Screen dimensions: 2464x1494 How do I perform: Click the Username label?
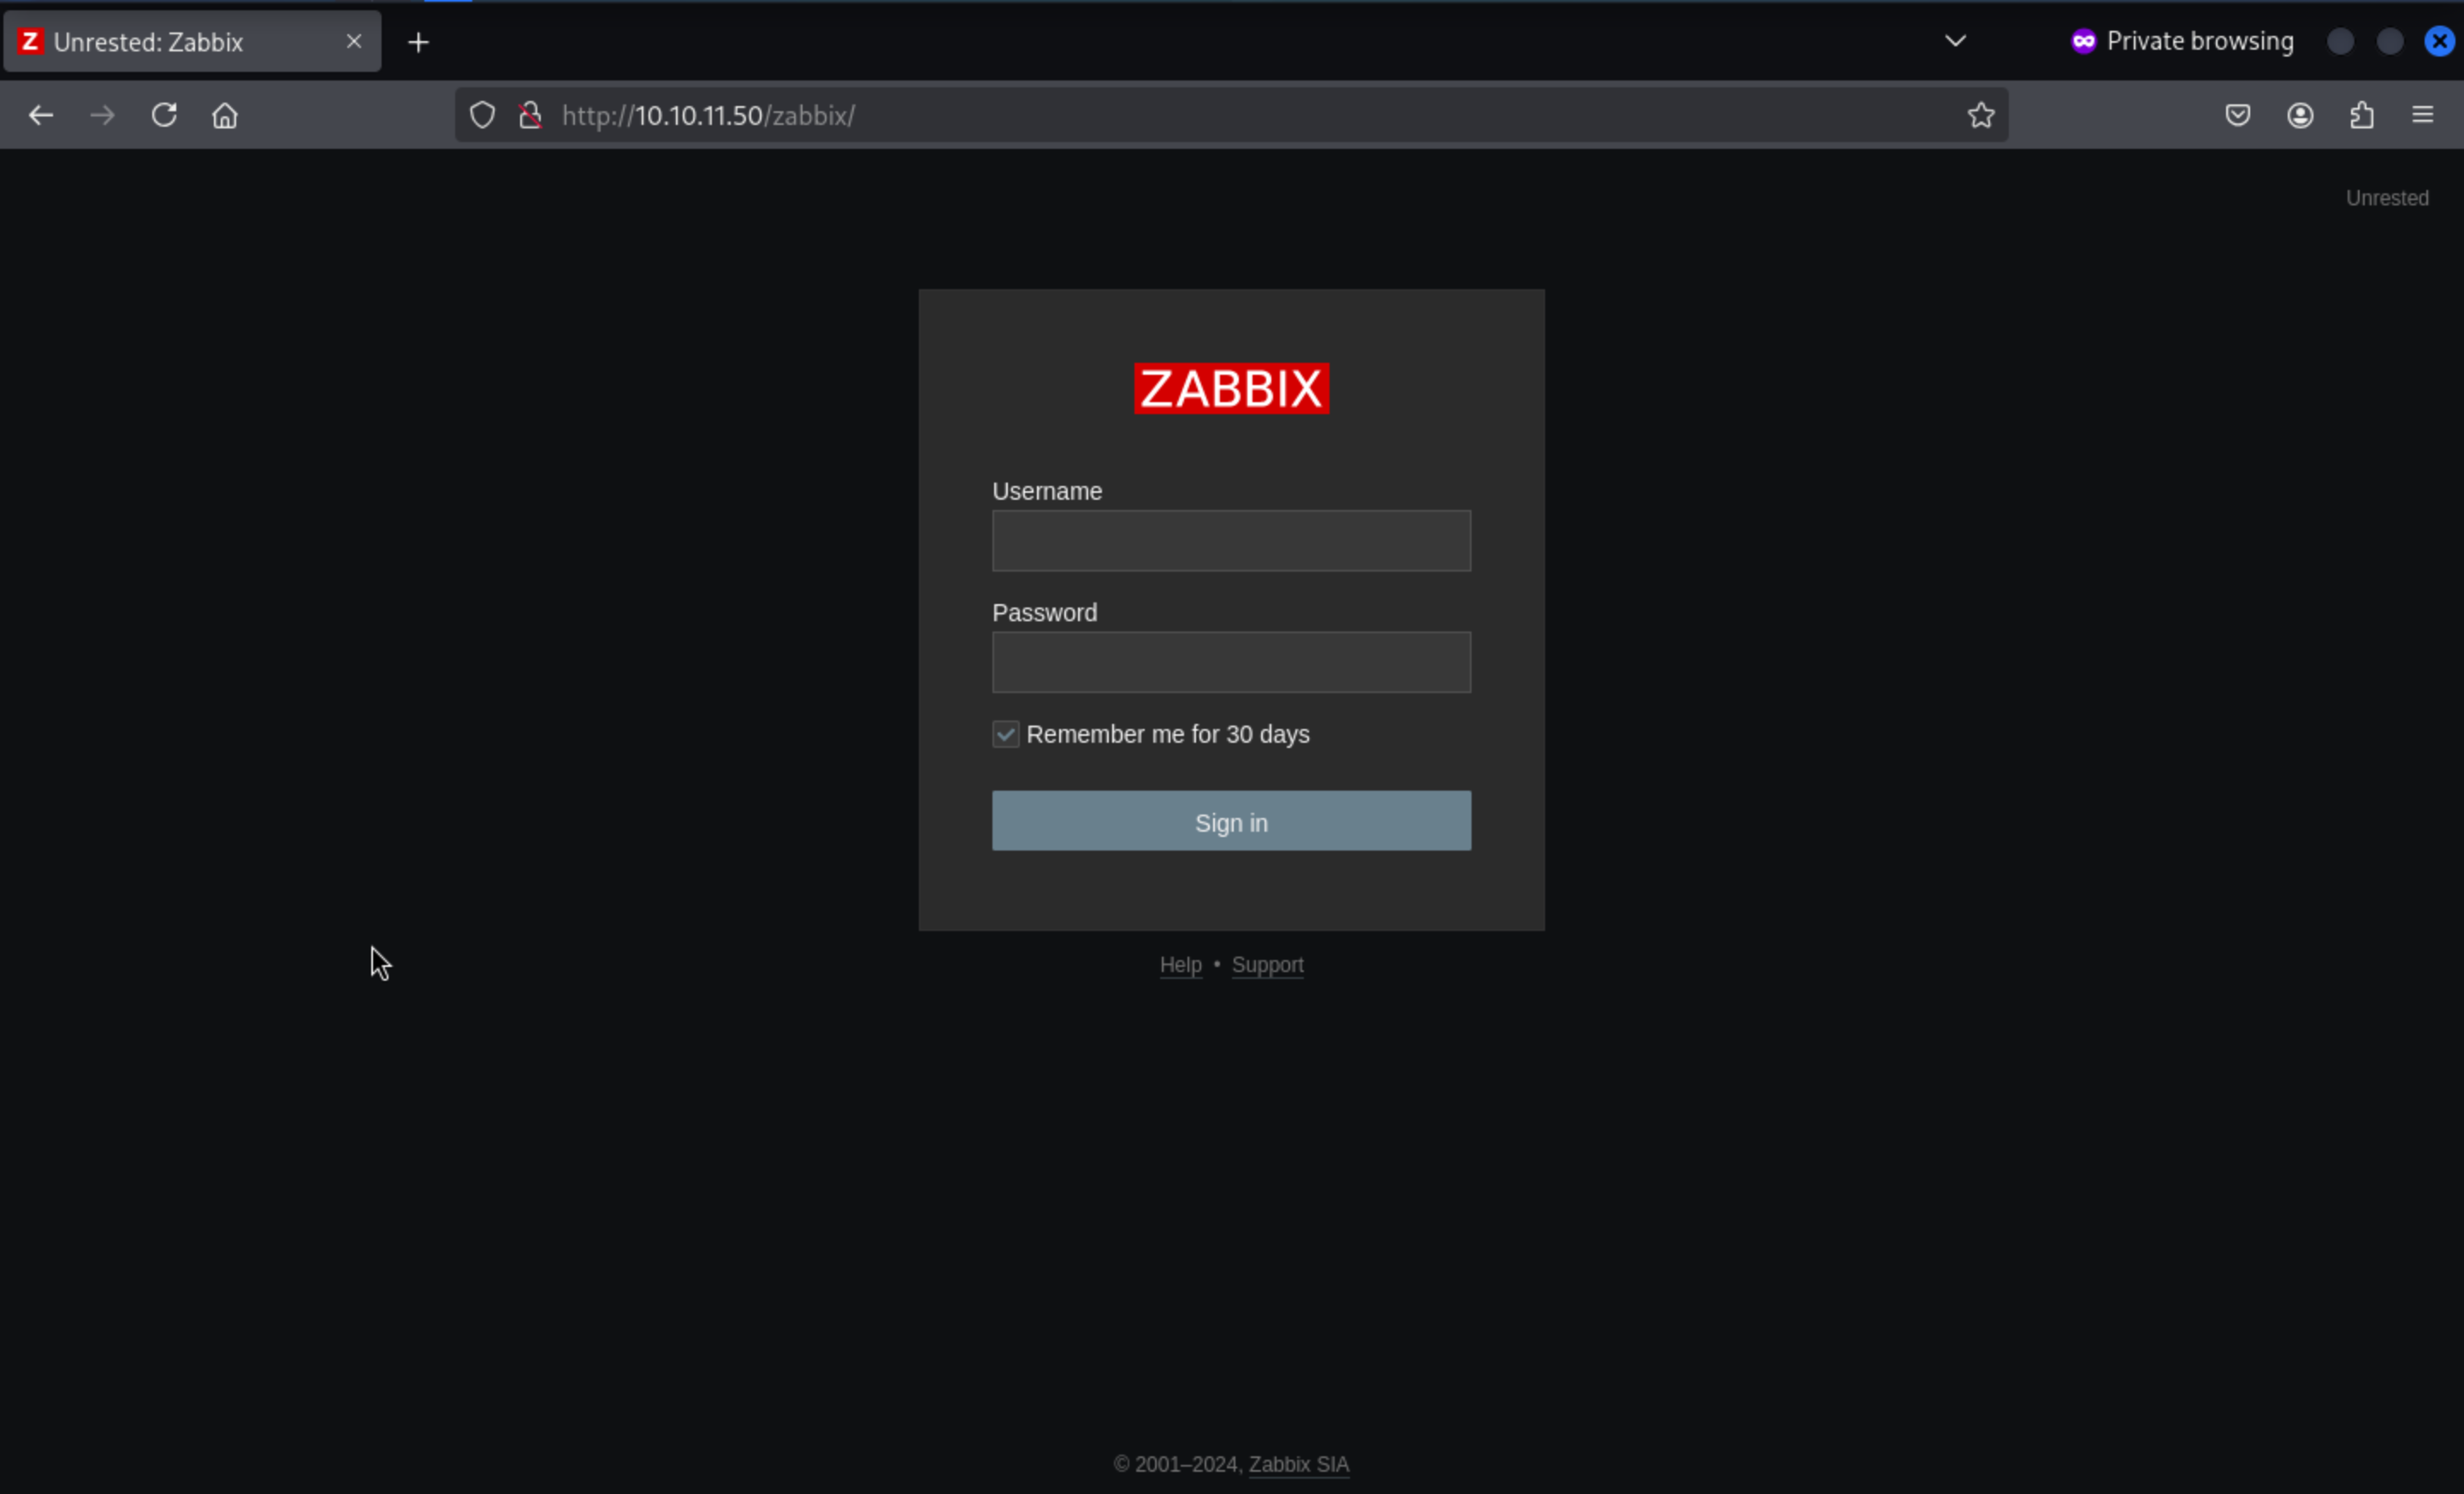coord(1046,491)
